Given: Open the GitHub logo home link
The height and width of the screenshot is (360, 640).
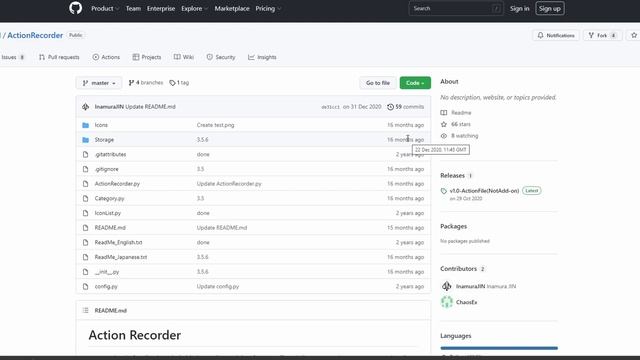Looking at the screenshot, I should click(x=76, y=8).
